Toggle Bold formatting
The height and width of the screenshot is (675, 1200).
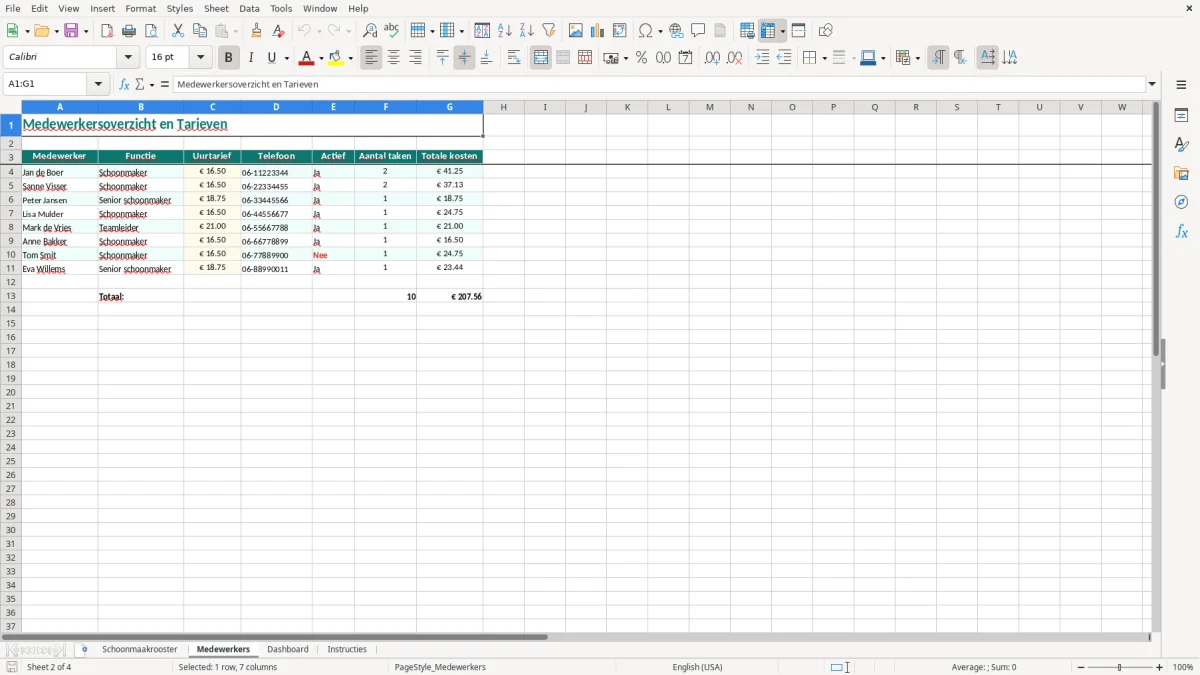(229, 58)
